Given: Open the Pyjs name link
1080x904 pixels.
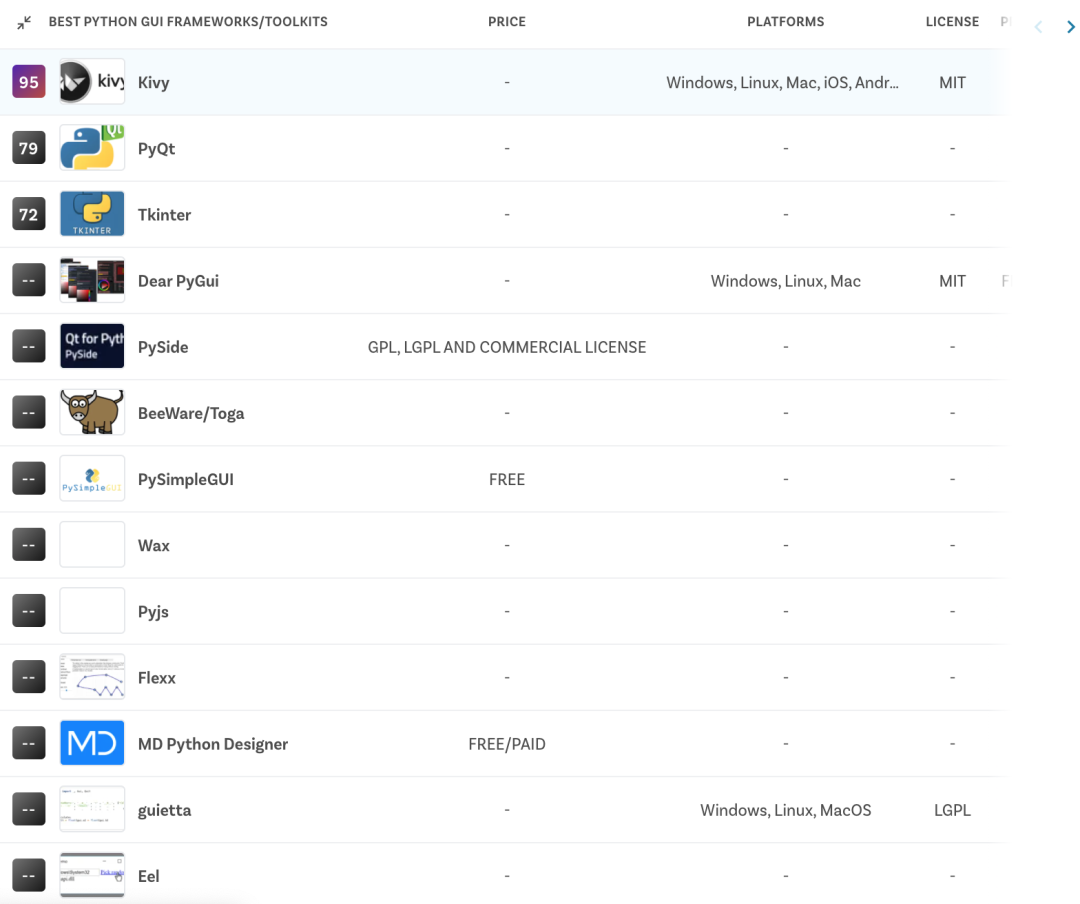Looking at the screenshot, I should (x=153, y=612).
